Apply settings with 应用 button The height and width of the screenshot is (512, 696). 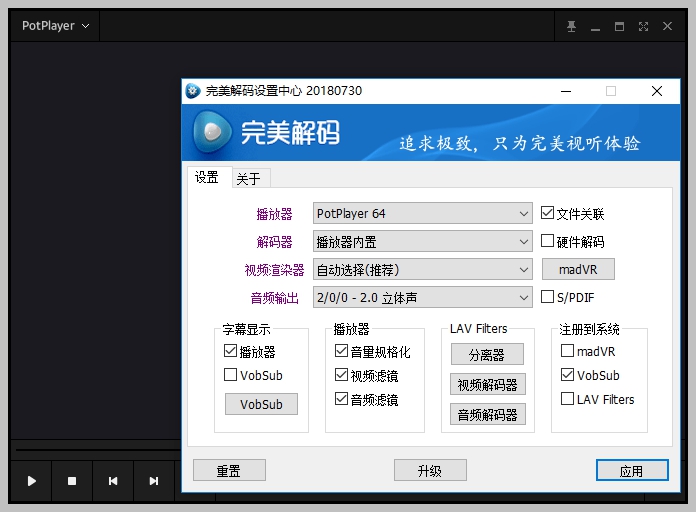[x=632, y=470]
